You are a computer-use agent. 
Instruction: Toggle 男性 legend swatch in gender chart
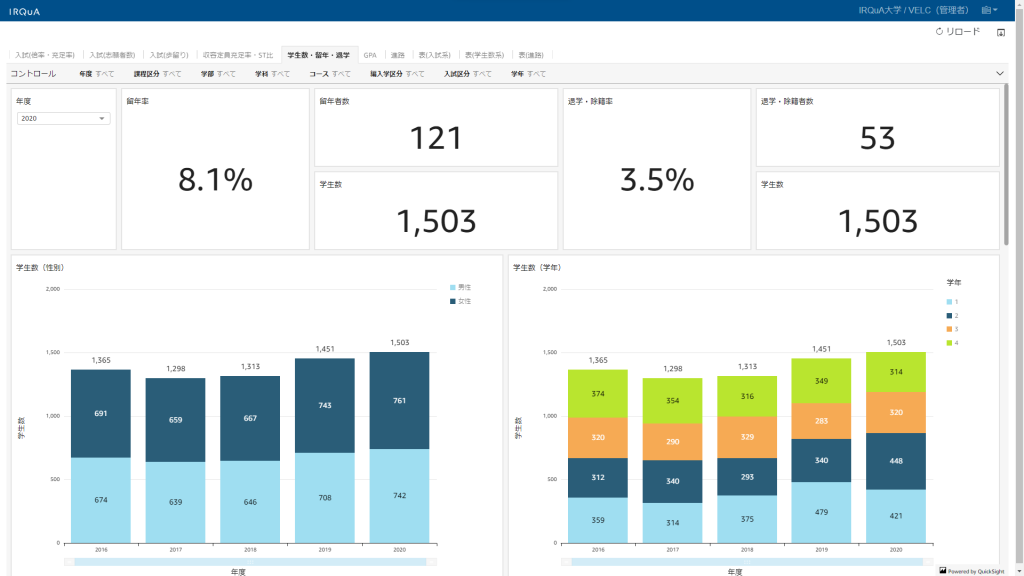coord(453,287)
